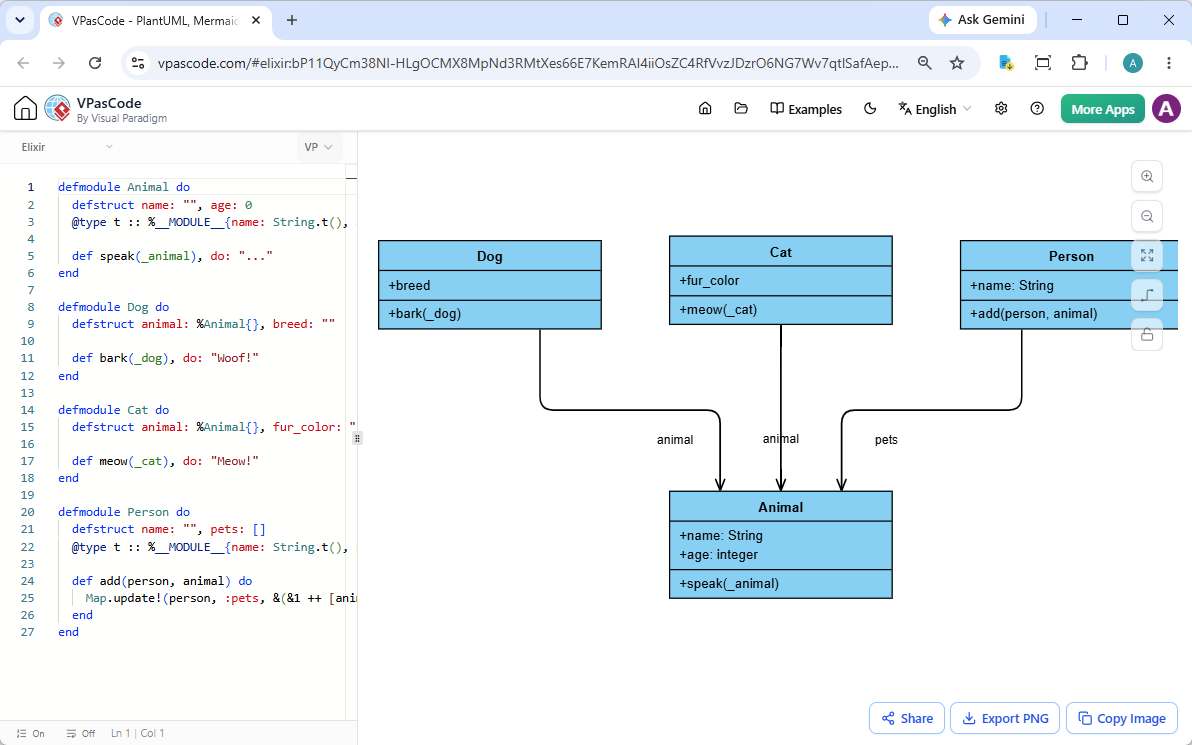Image resolution: width=1192 pixels, height=745 pixels.
Task: Fit diagram to screen icon
Action: [x=1147, y=255]
